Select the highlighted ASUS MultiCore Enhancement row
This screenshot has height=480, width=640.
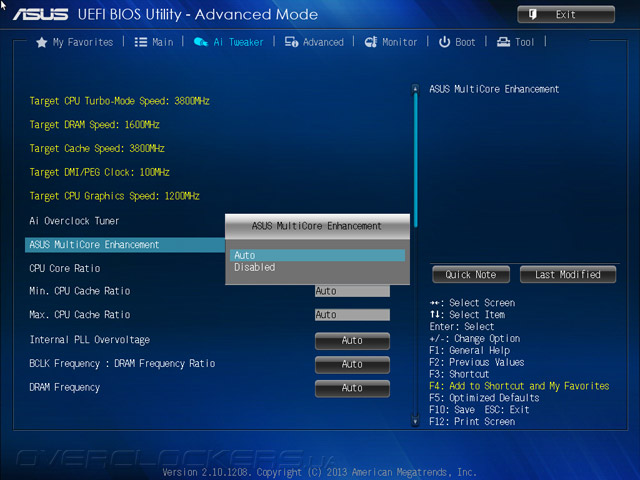[x=125, y=245]
